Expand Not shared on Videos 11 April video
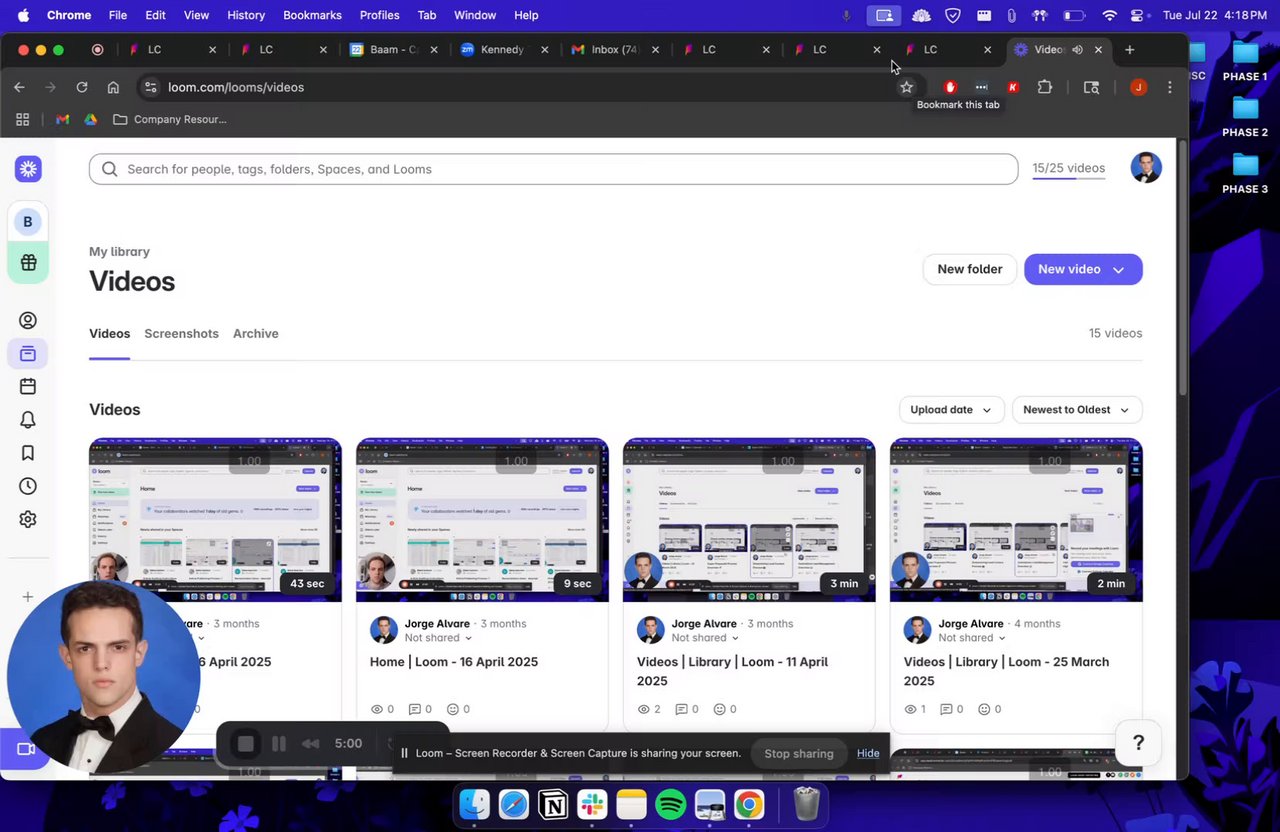The image size is (1280, 832). [706, 638]
